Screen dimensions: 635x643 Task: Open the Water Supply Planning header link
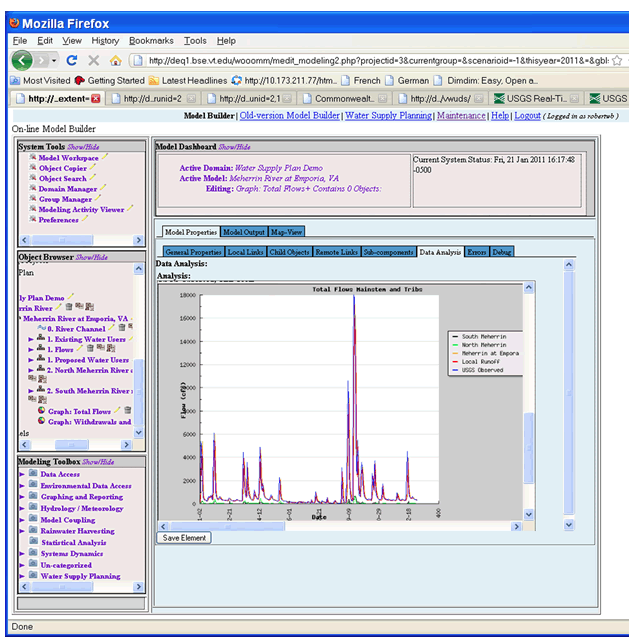click(x=388, y=116)
